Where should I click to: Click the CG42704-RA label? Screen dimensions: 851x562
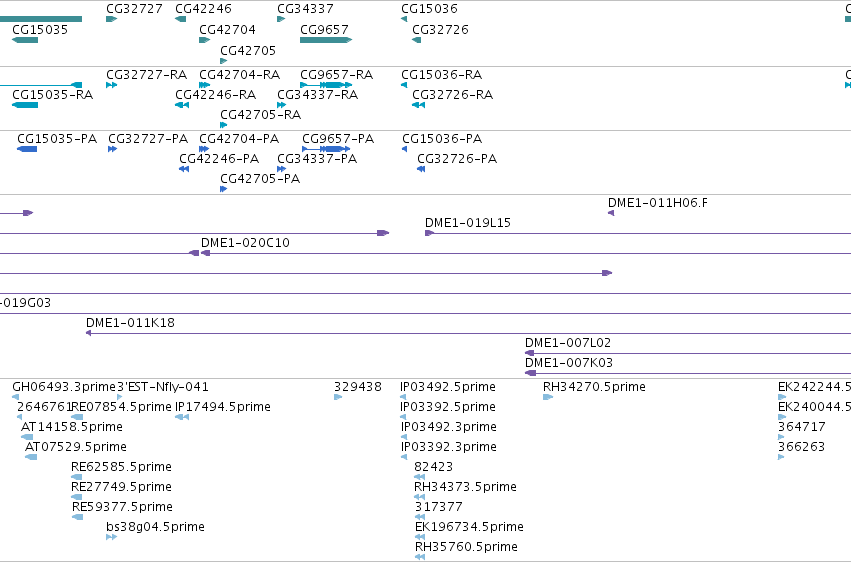(x=239, y=74)
